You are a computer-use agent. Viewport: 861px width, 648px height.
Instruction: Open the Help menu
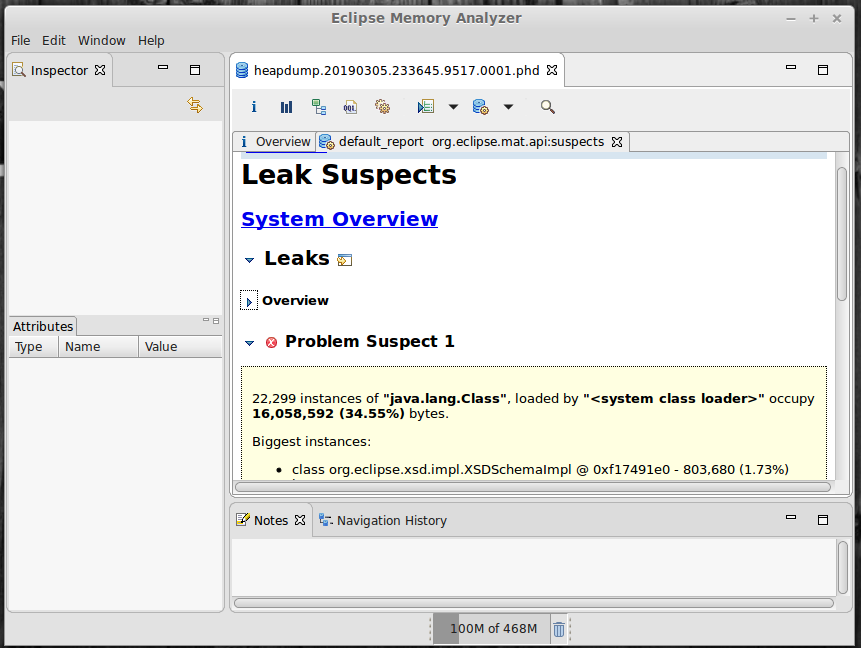pyautogui.click(x=151, y=41)
